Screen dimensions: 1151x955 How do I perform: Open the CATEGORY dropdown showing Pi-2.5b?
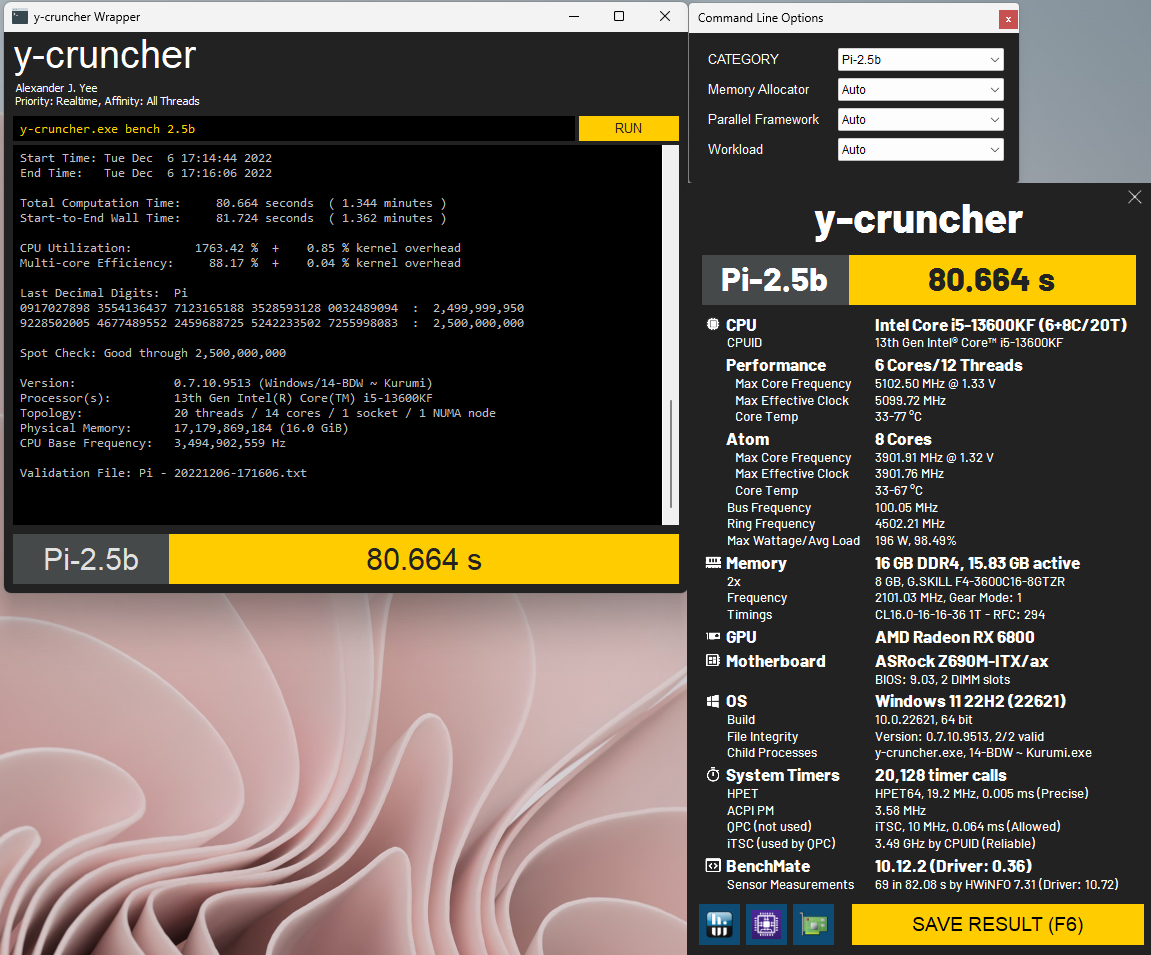pyautogui.click(x=921, y=59)
